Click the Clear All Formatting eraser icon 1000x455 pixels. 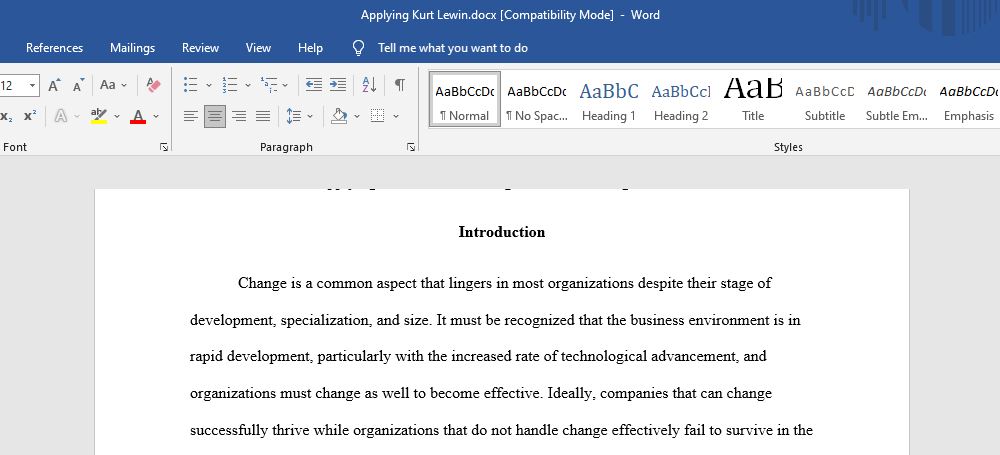[153, 85]
